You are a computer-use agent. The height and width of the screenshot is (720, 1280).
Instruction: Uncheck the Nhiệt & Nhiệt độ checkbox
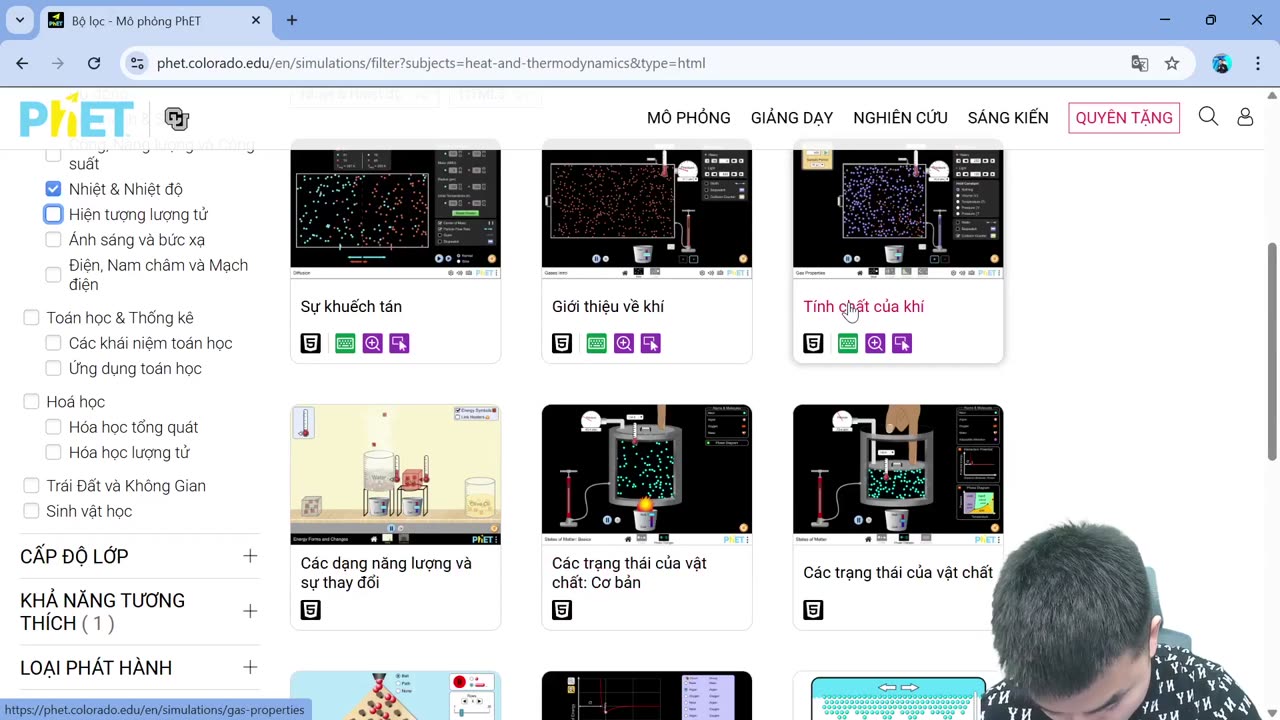point(53,188)
